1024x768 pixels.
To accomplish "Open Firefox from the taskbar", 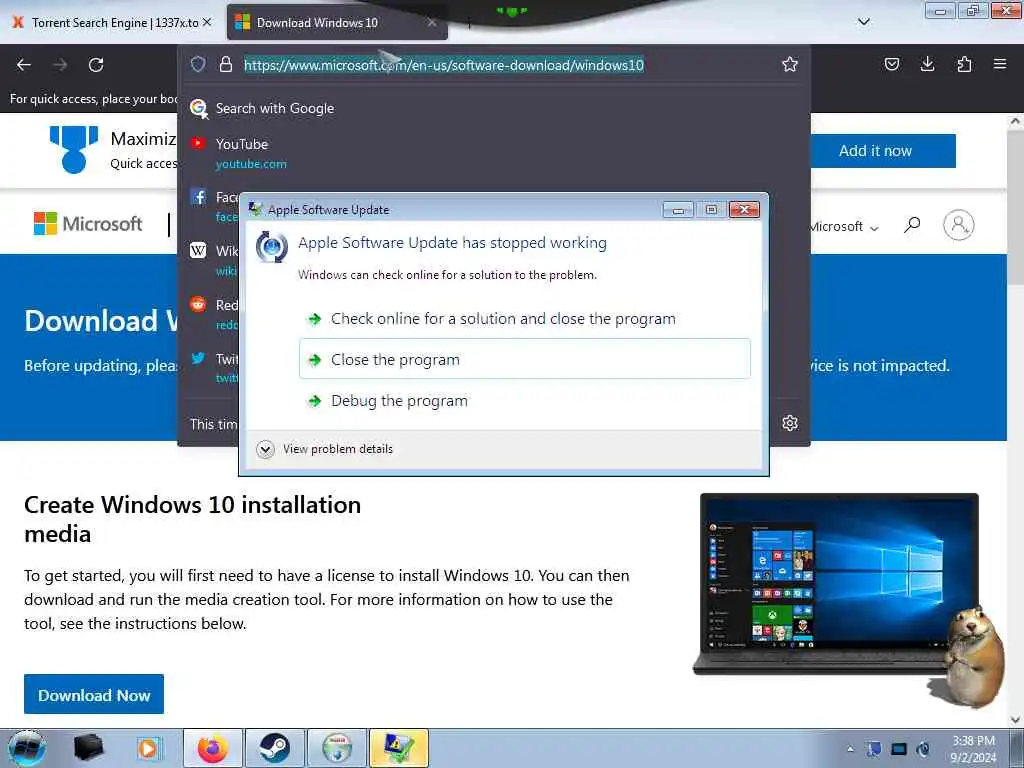I will (213, 748).
